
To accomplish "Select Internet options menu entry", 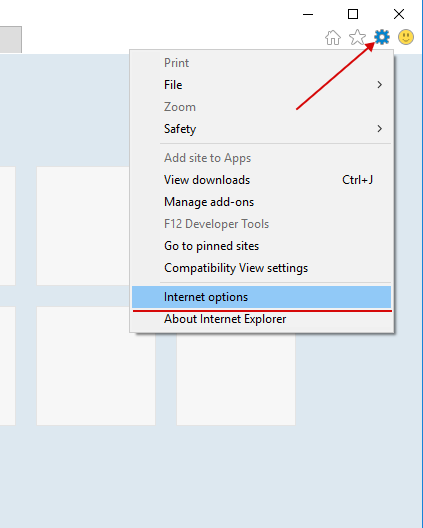I will [261, 297].
